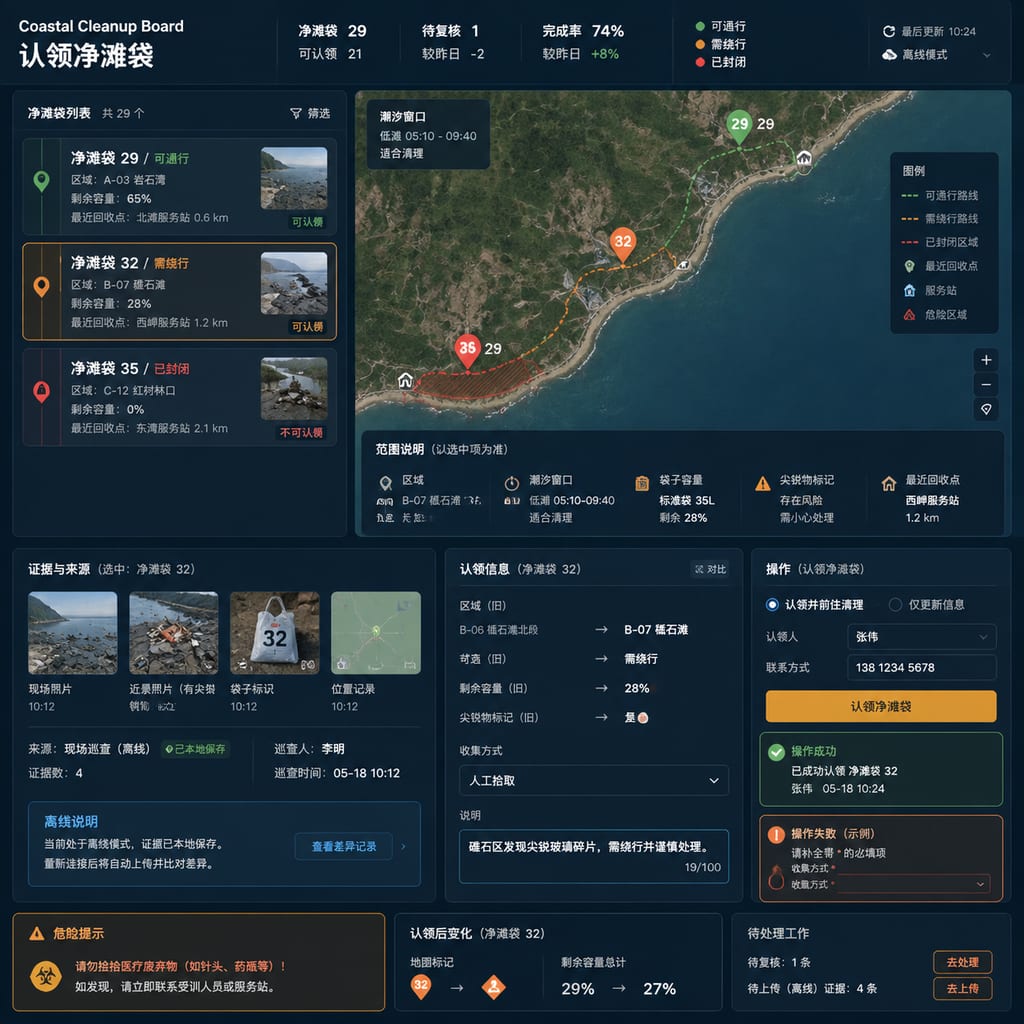The height and width of the screenshot is (1024, 1024).
Task: Expand the offline mode dropdown chevron
Action: [987, 56]
